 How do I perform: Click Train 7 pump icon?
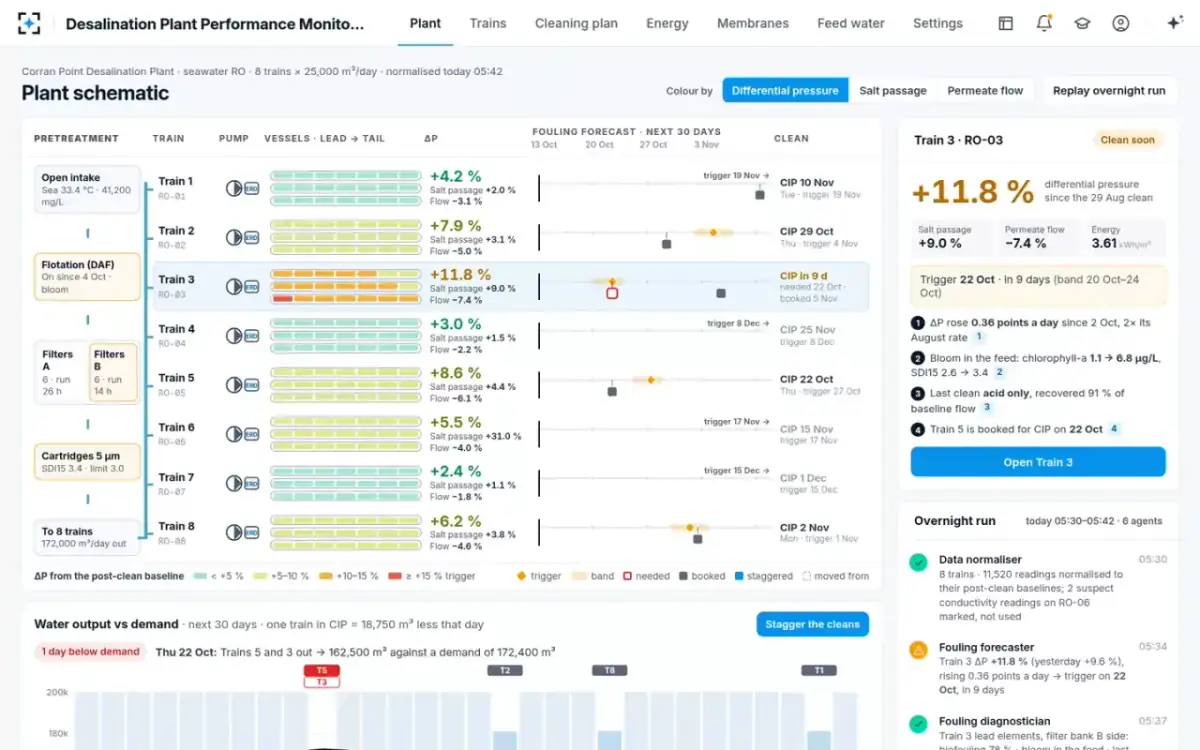click(x=233, y=483)
